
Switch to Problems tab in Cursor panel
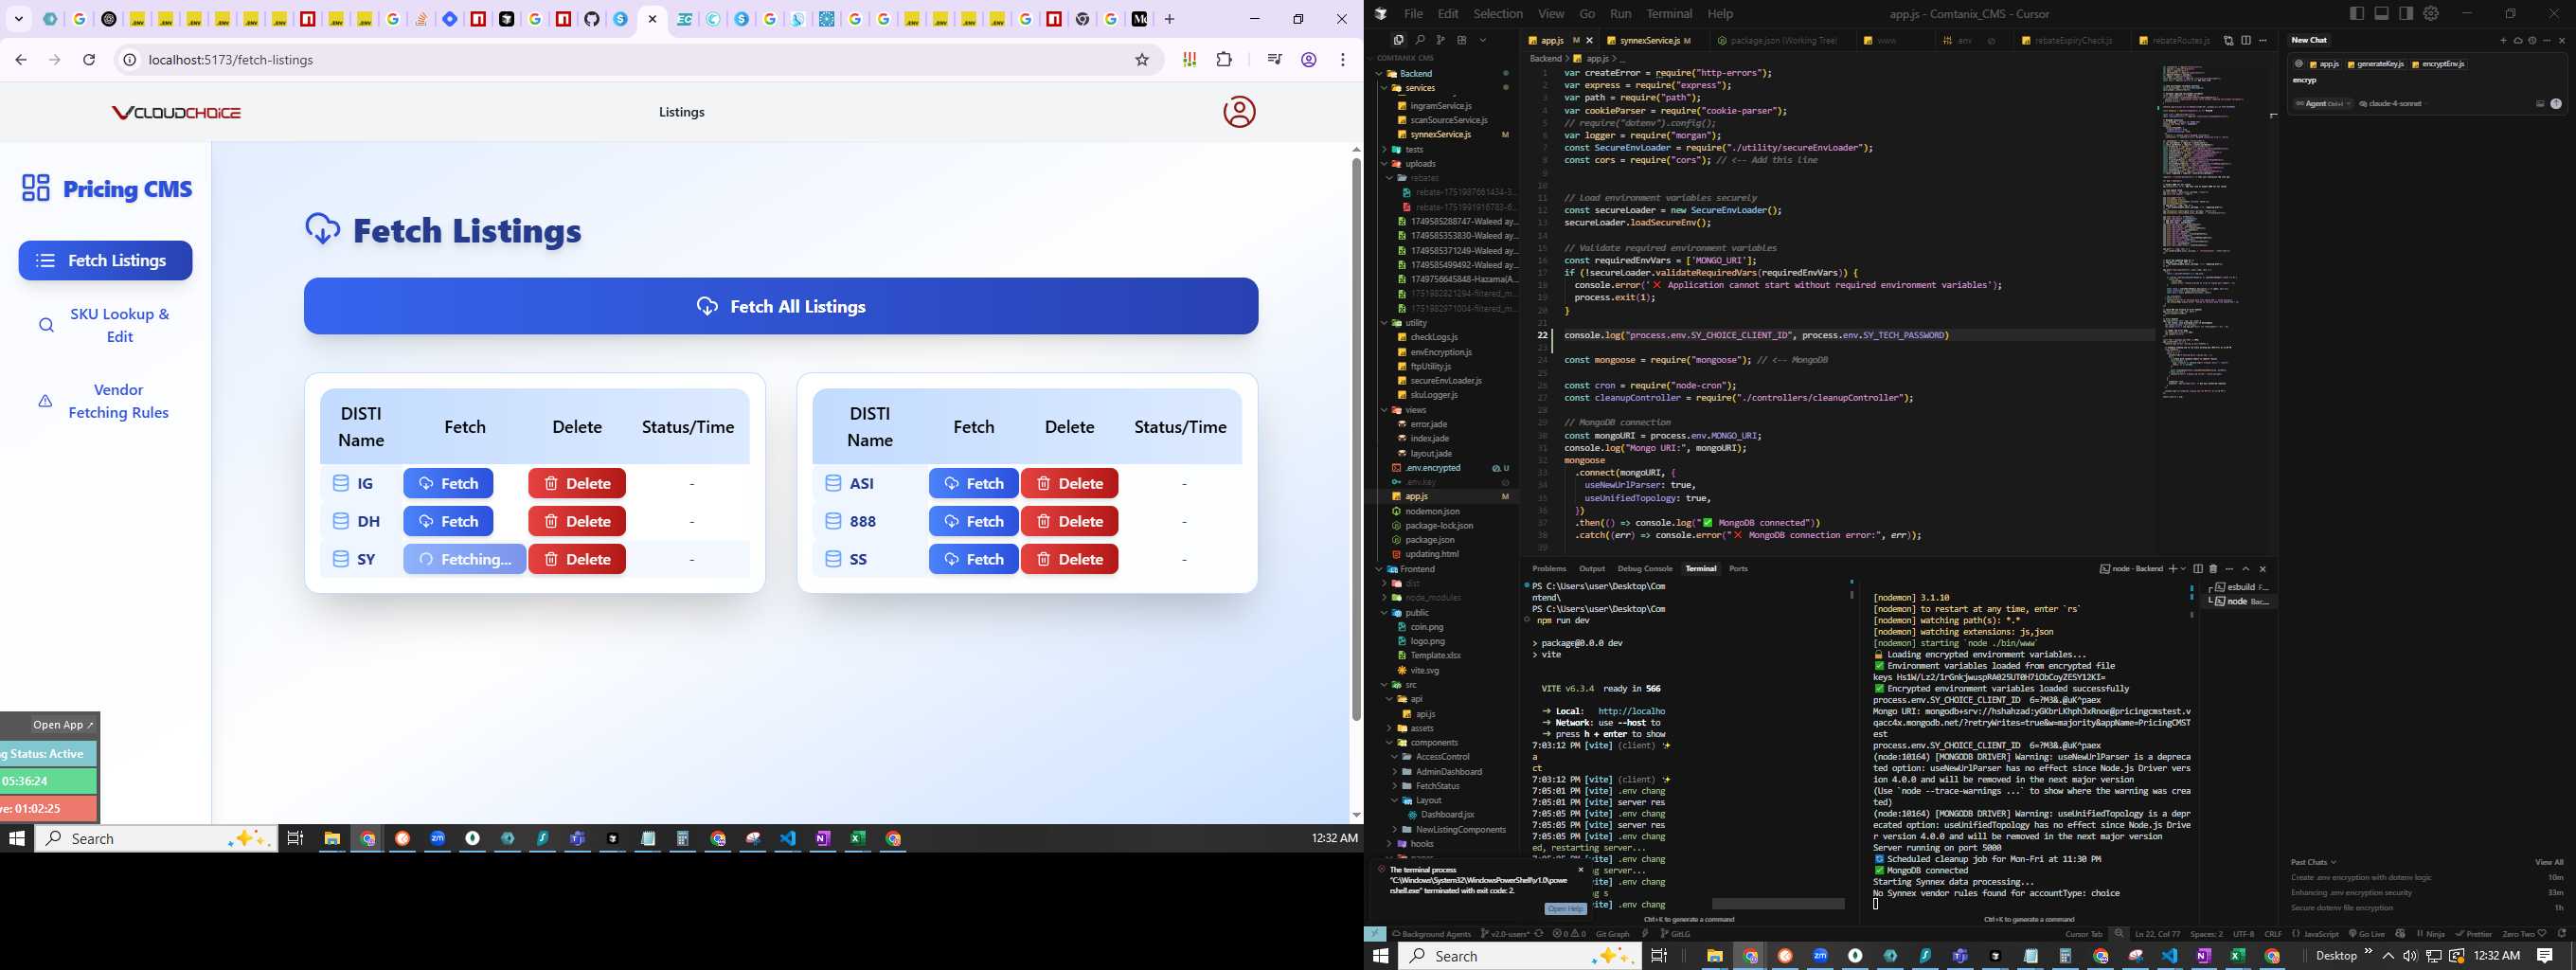pyautogui.click(x=1549, y=569)
